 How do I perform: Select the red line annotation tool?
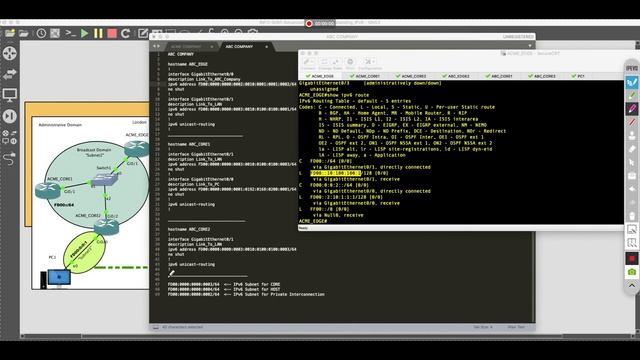click(631, 122)
